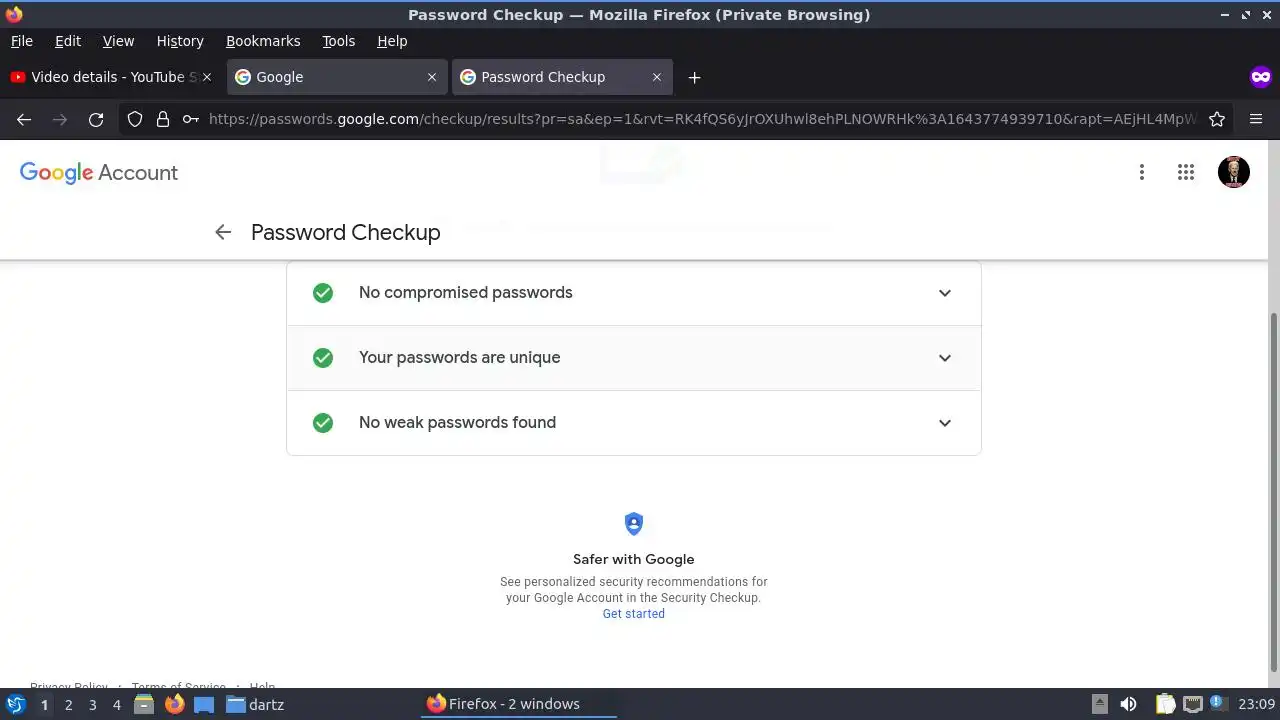
Task: Open the History menu
Action: click(x=180, y=41)
